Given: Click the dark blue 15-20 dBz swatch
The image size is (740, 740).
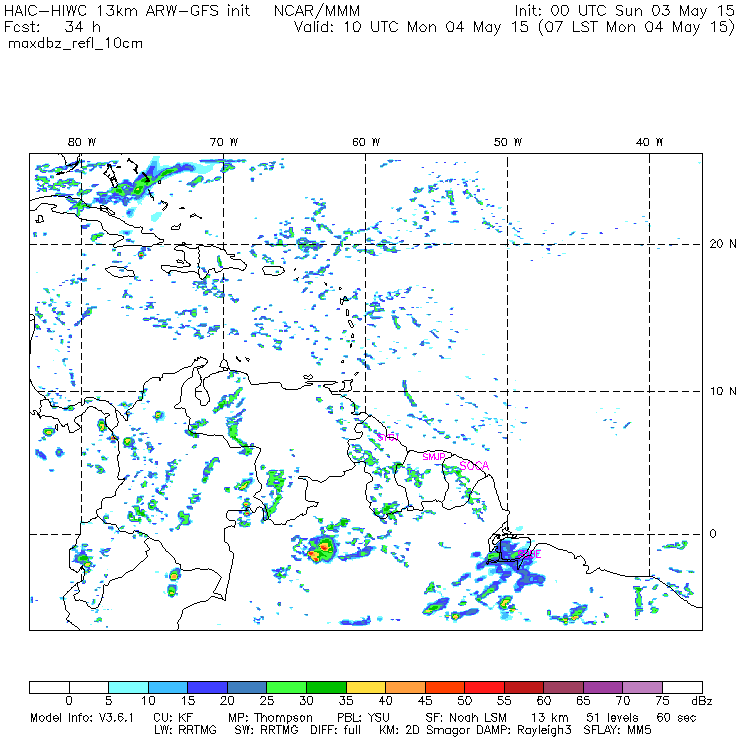Looking at the screenshot, I should (x=207, y=687).
